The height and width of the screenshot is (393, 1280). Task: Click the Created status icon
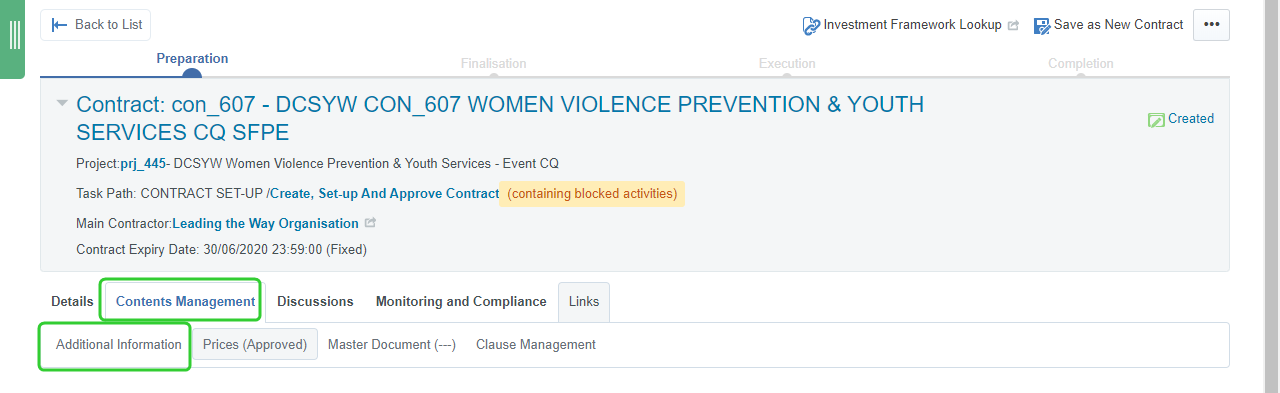[1156, 119]
